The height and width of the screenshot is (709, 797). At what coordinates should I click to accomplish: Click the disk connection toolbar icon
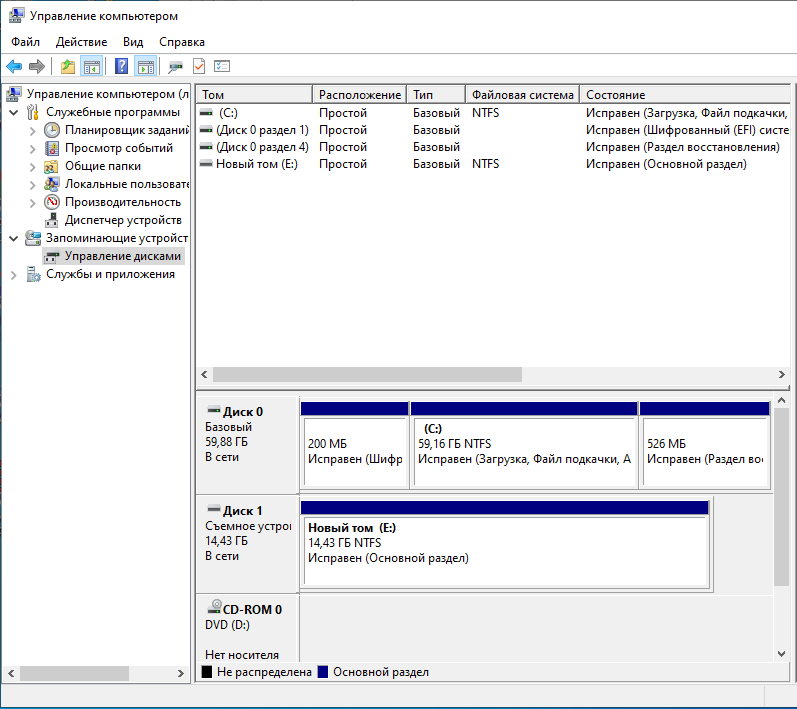pyautogui.click(x=176, y=67)
